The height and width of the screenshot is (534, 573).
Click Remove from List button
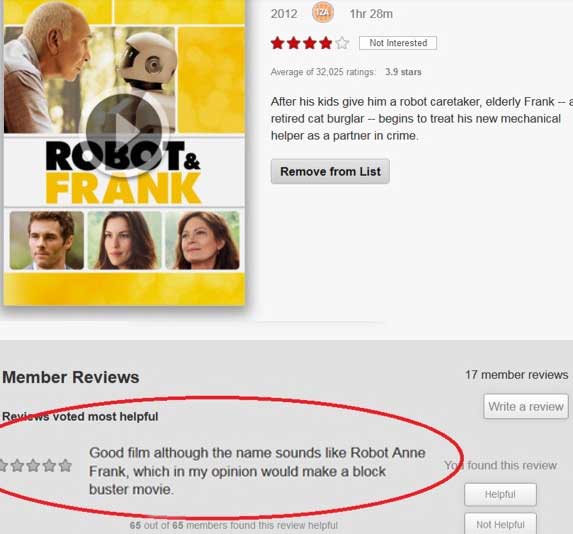tap(330, 171)
